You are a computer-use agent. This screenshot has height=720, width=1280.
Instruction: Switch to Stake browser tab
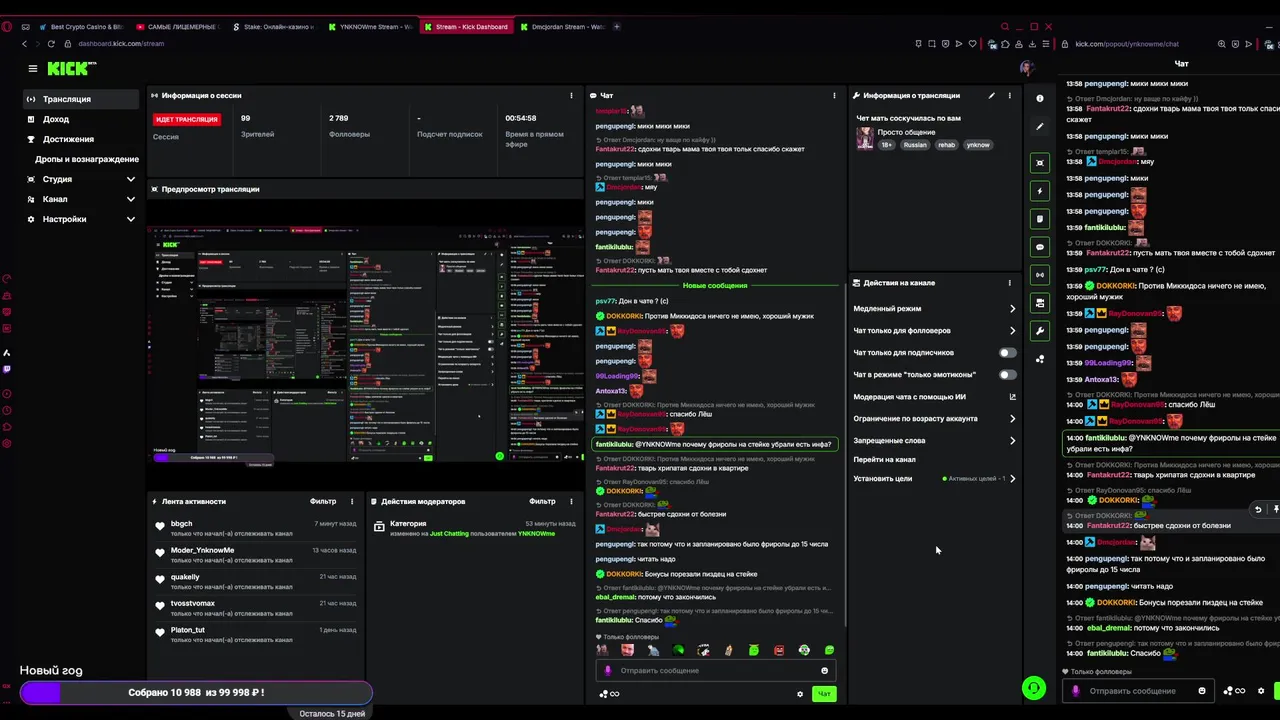click(x=272, y=27)
